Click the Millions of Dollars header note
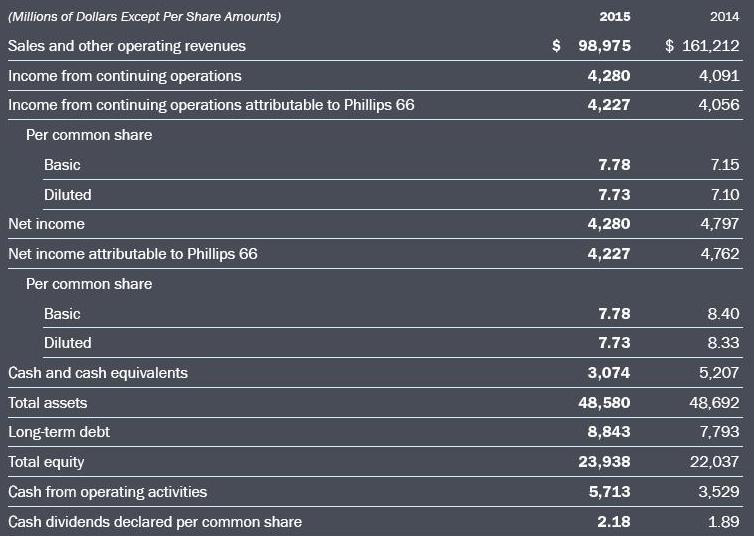Viewport: 754px width, 536px height. (x=144, y=17)
